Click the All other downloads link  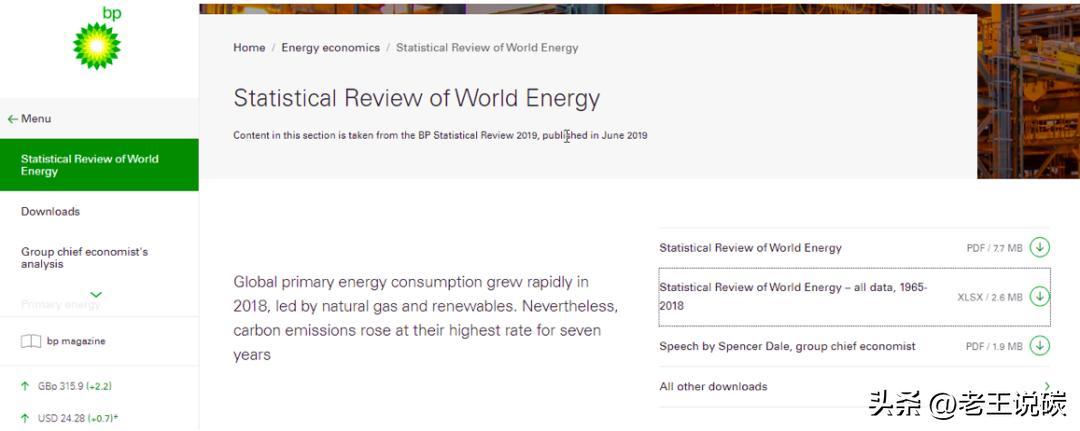713,387
